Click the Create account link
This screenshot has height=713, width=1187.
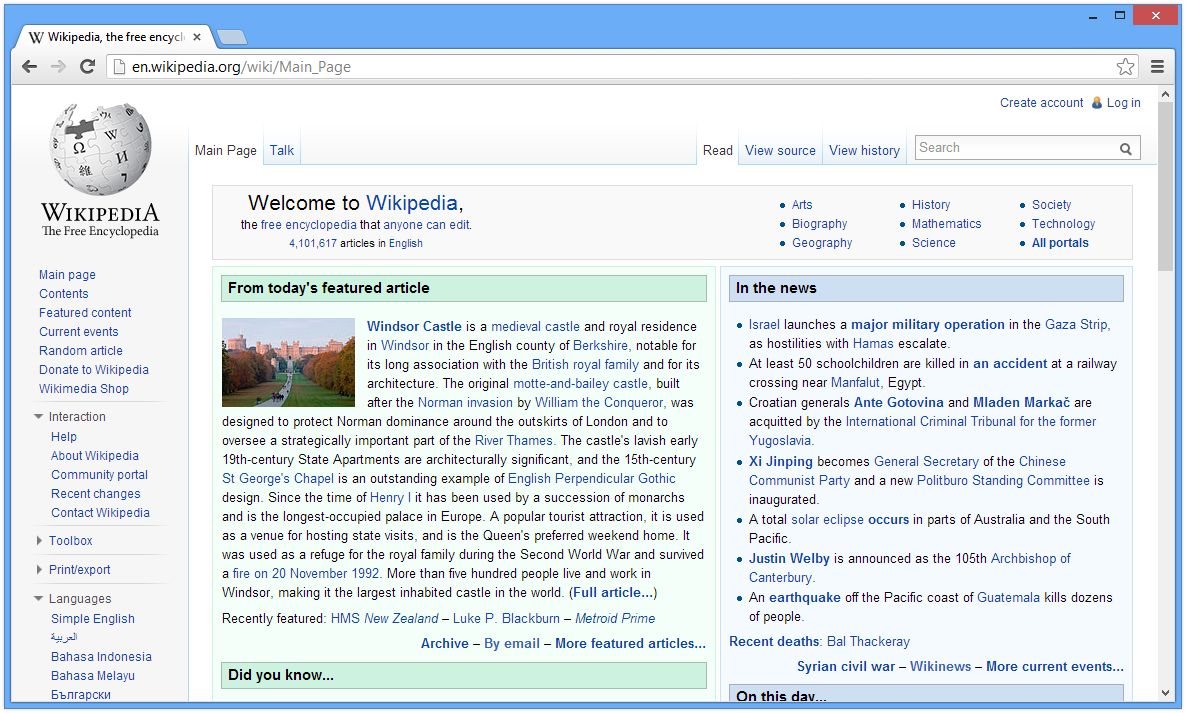[1041, 103]
